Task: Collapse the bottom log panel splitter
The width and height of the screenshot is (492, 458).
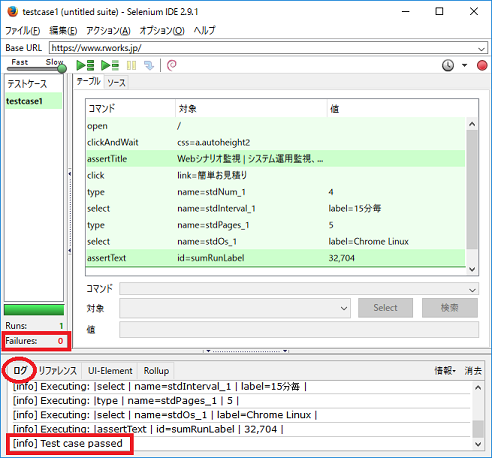Action: tap(246, 351)
